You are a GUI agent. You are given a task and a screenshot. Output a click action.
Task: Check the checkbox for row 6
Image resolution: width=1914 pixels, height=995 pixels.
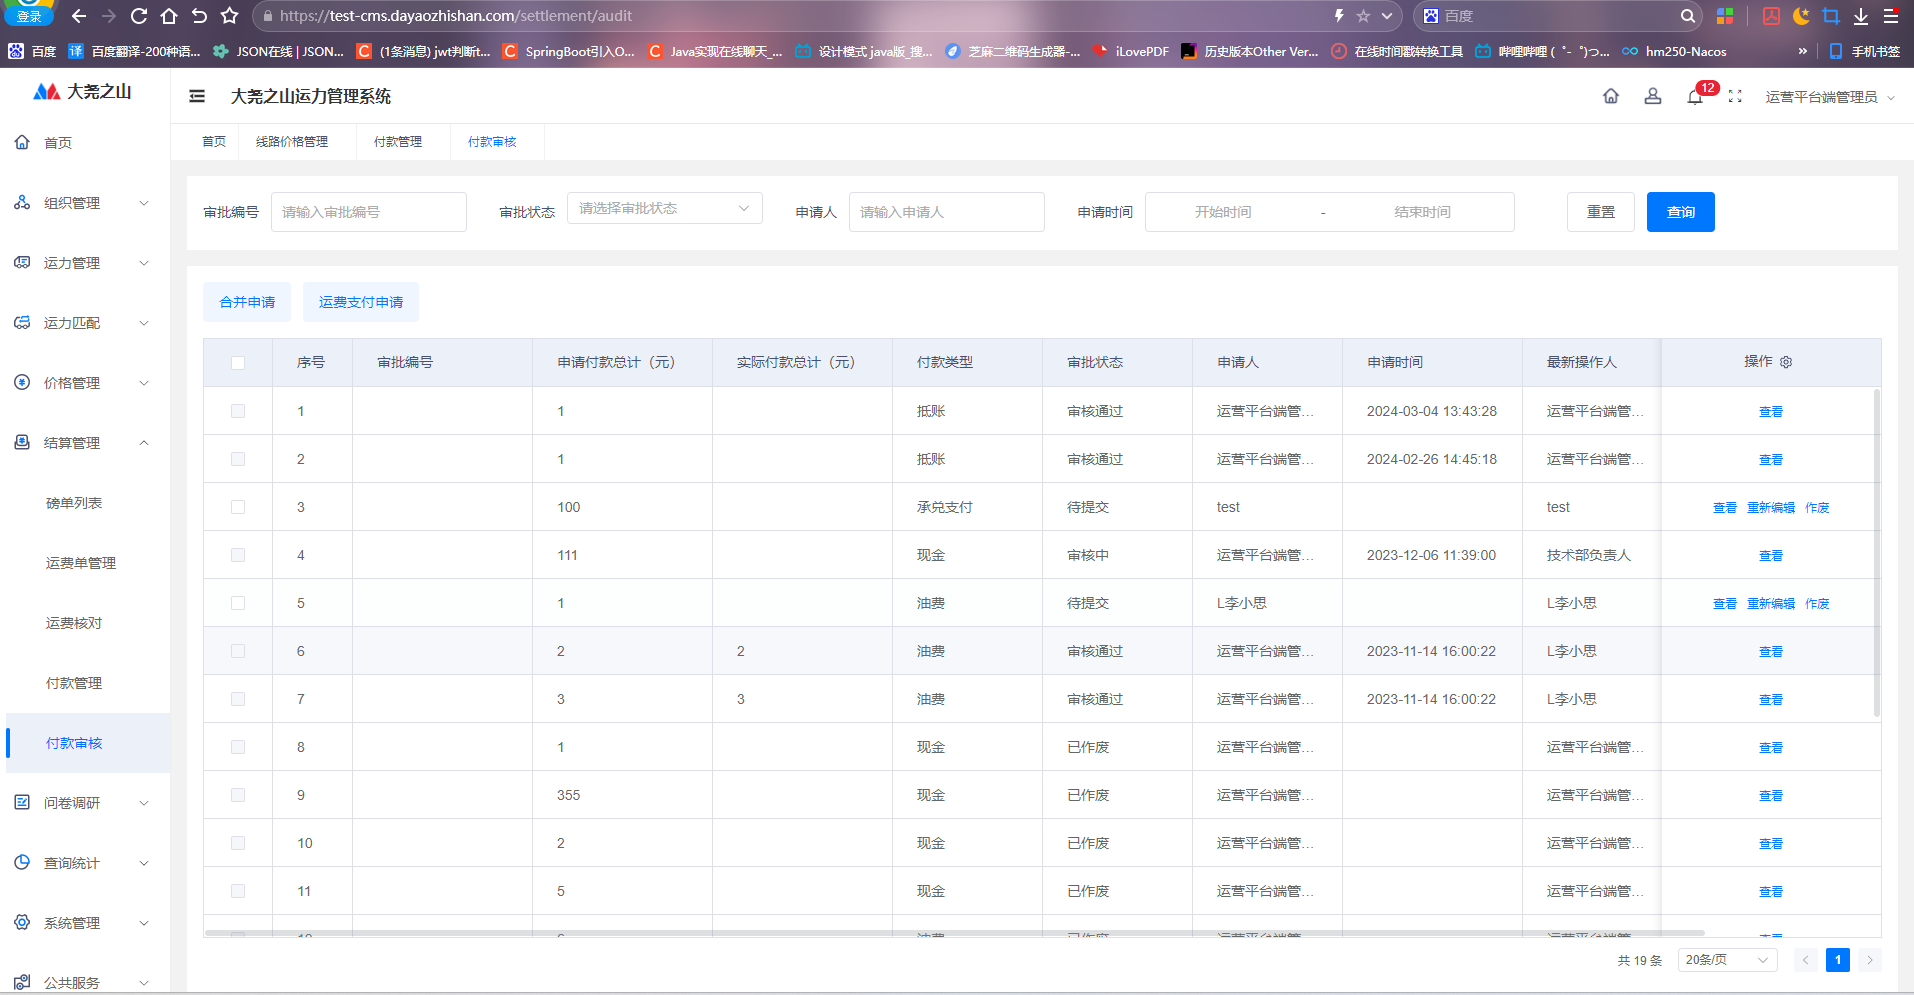(238, 651)
